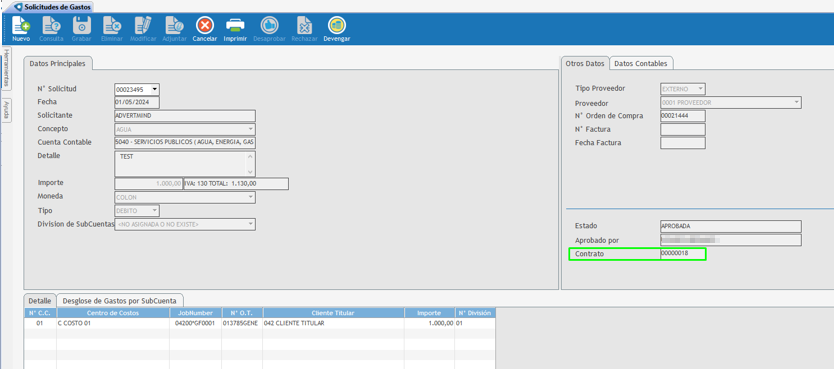Open Desglose de Gastos por SubCuenta tab
This screenshot has height=369, width=834.
[x=120, y=300]
